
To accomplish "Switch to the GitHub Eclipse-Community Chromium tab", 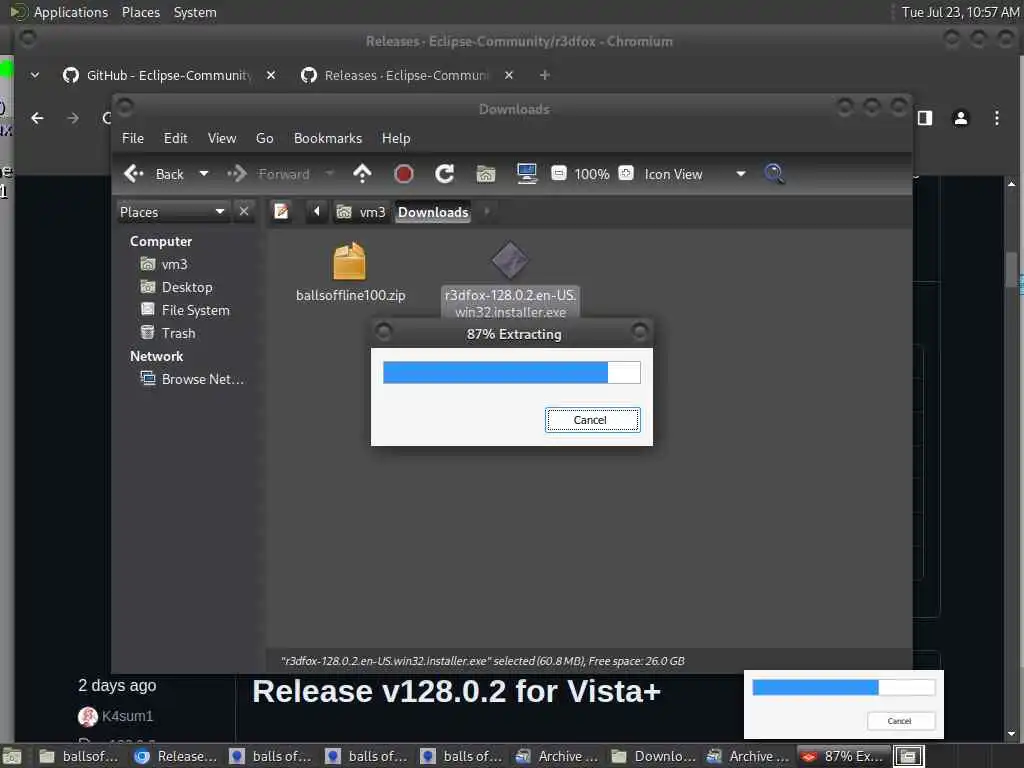I will 168,76.
